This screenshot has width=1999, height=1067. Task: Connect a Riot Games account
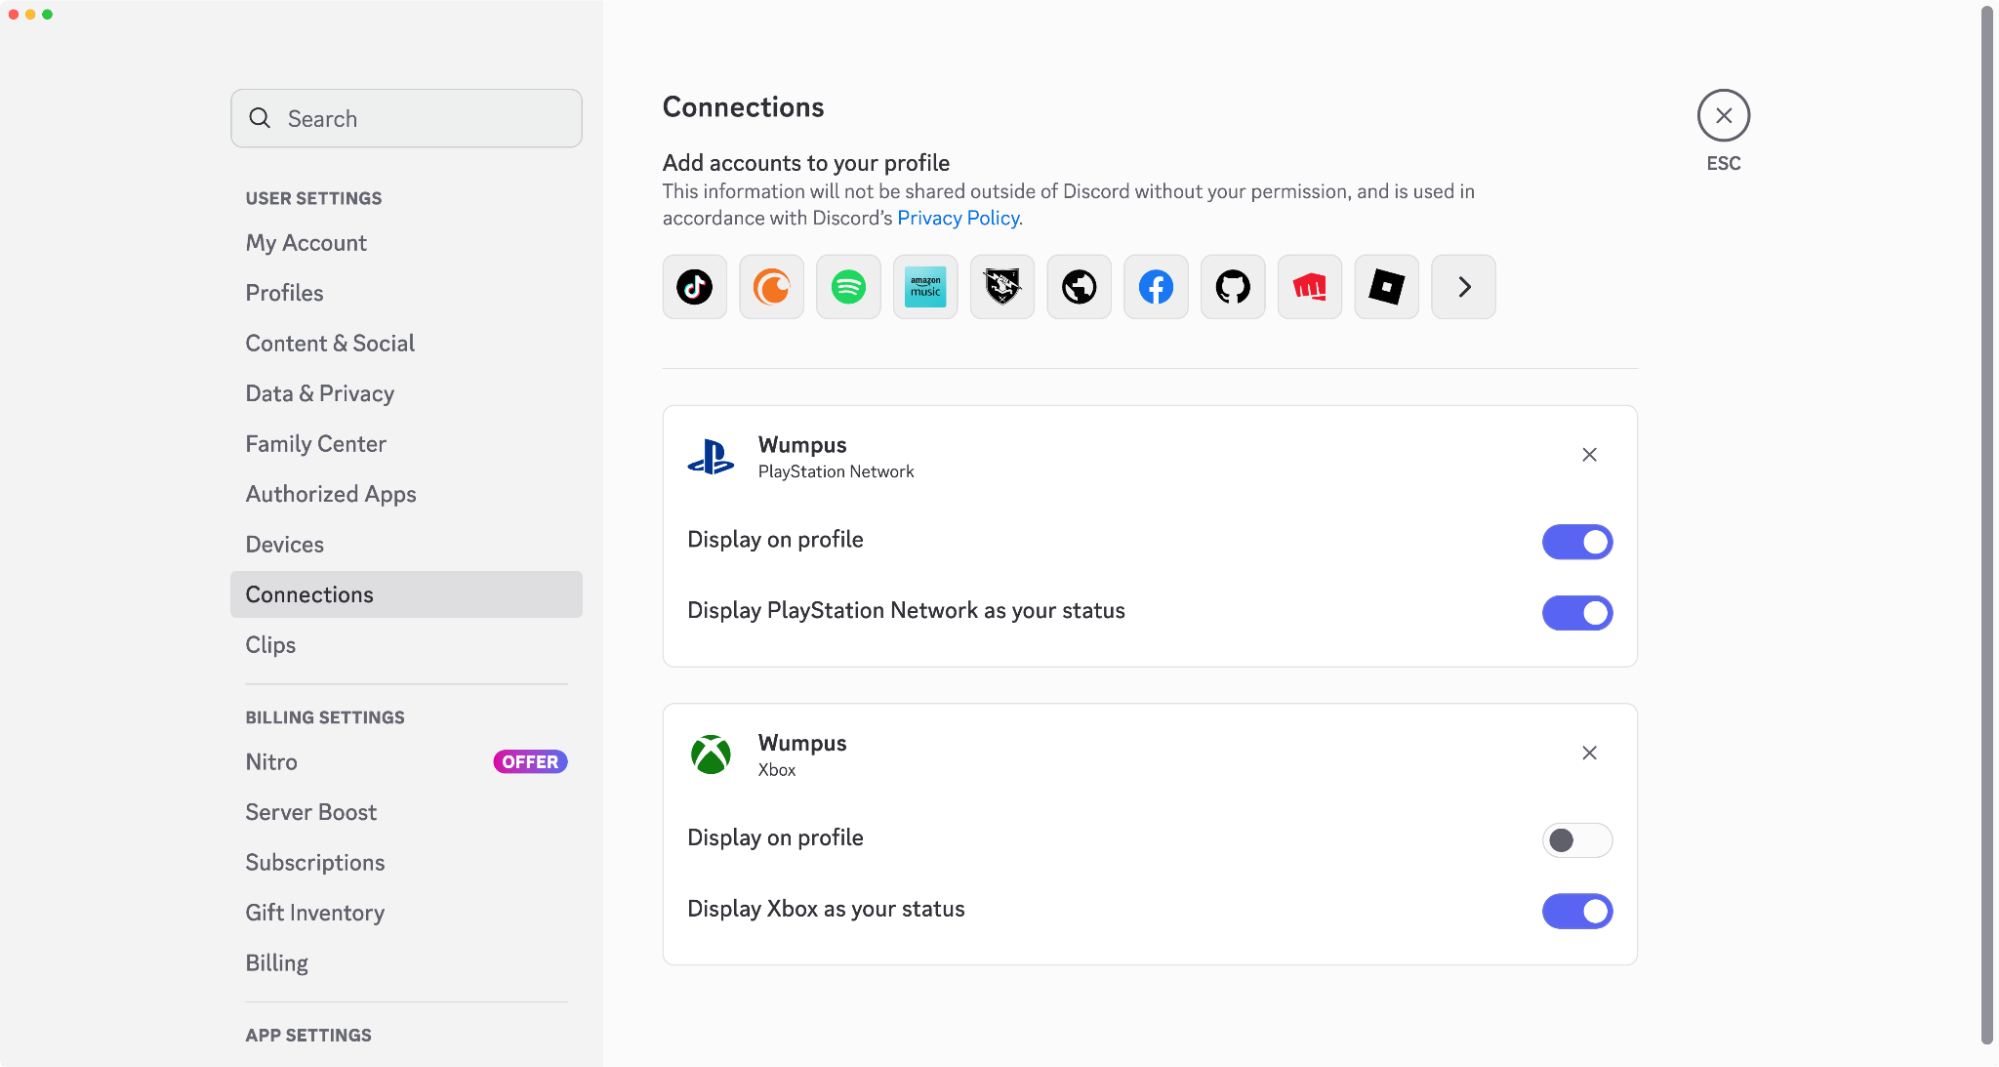click(x=1309, y=287)
